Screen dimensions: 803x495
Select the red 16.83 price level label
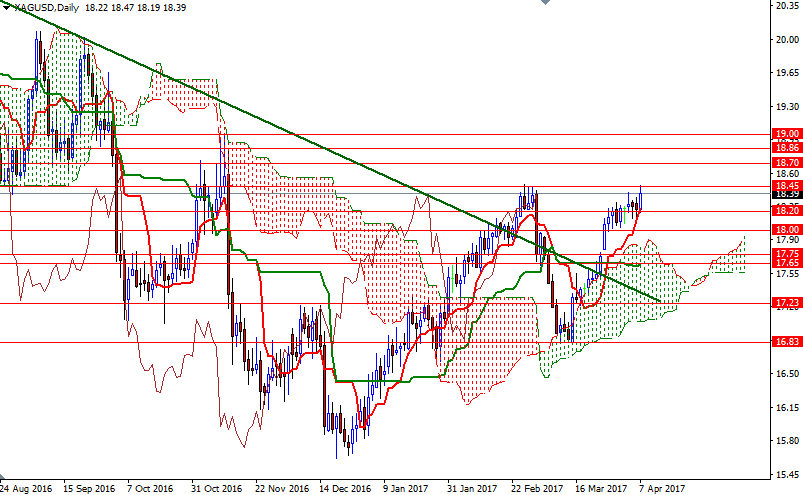(787, 342)
